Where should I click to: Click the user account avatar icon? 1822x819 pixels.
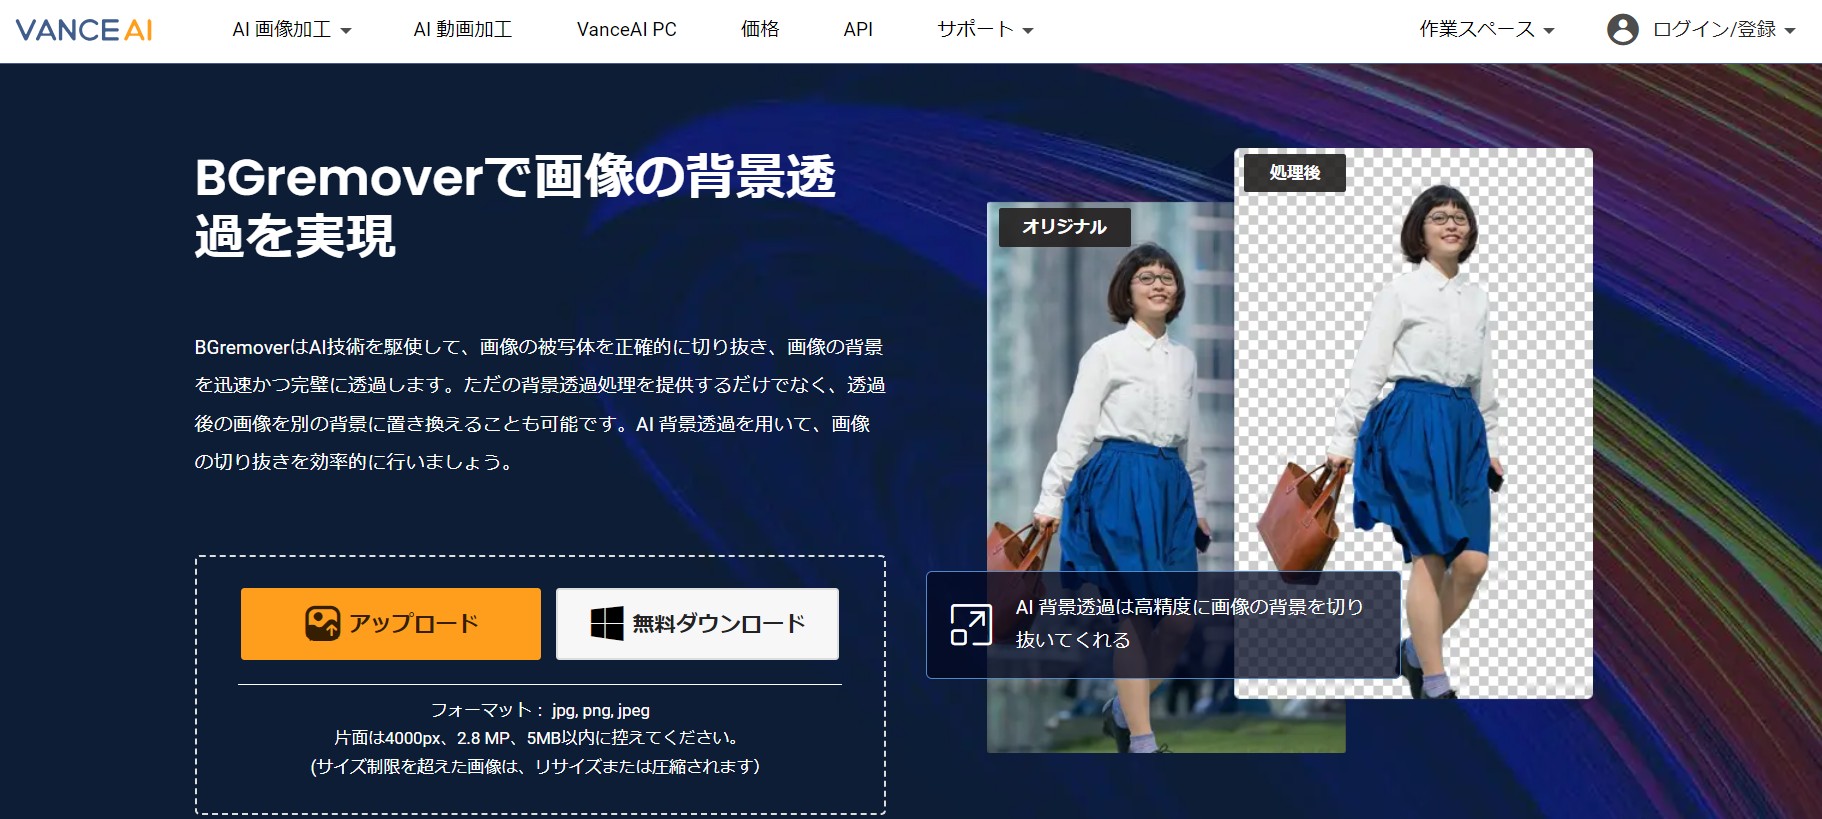click(1622, 30)
